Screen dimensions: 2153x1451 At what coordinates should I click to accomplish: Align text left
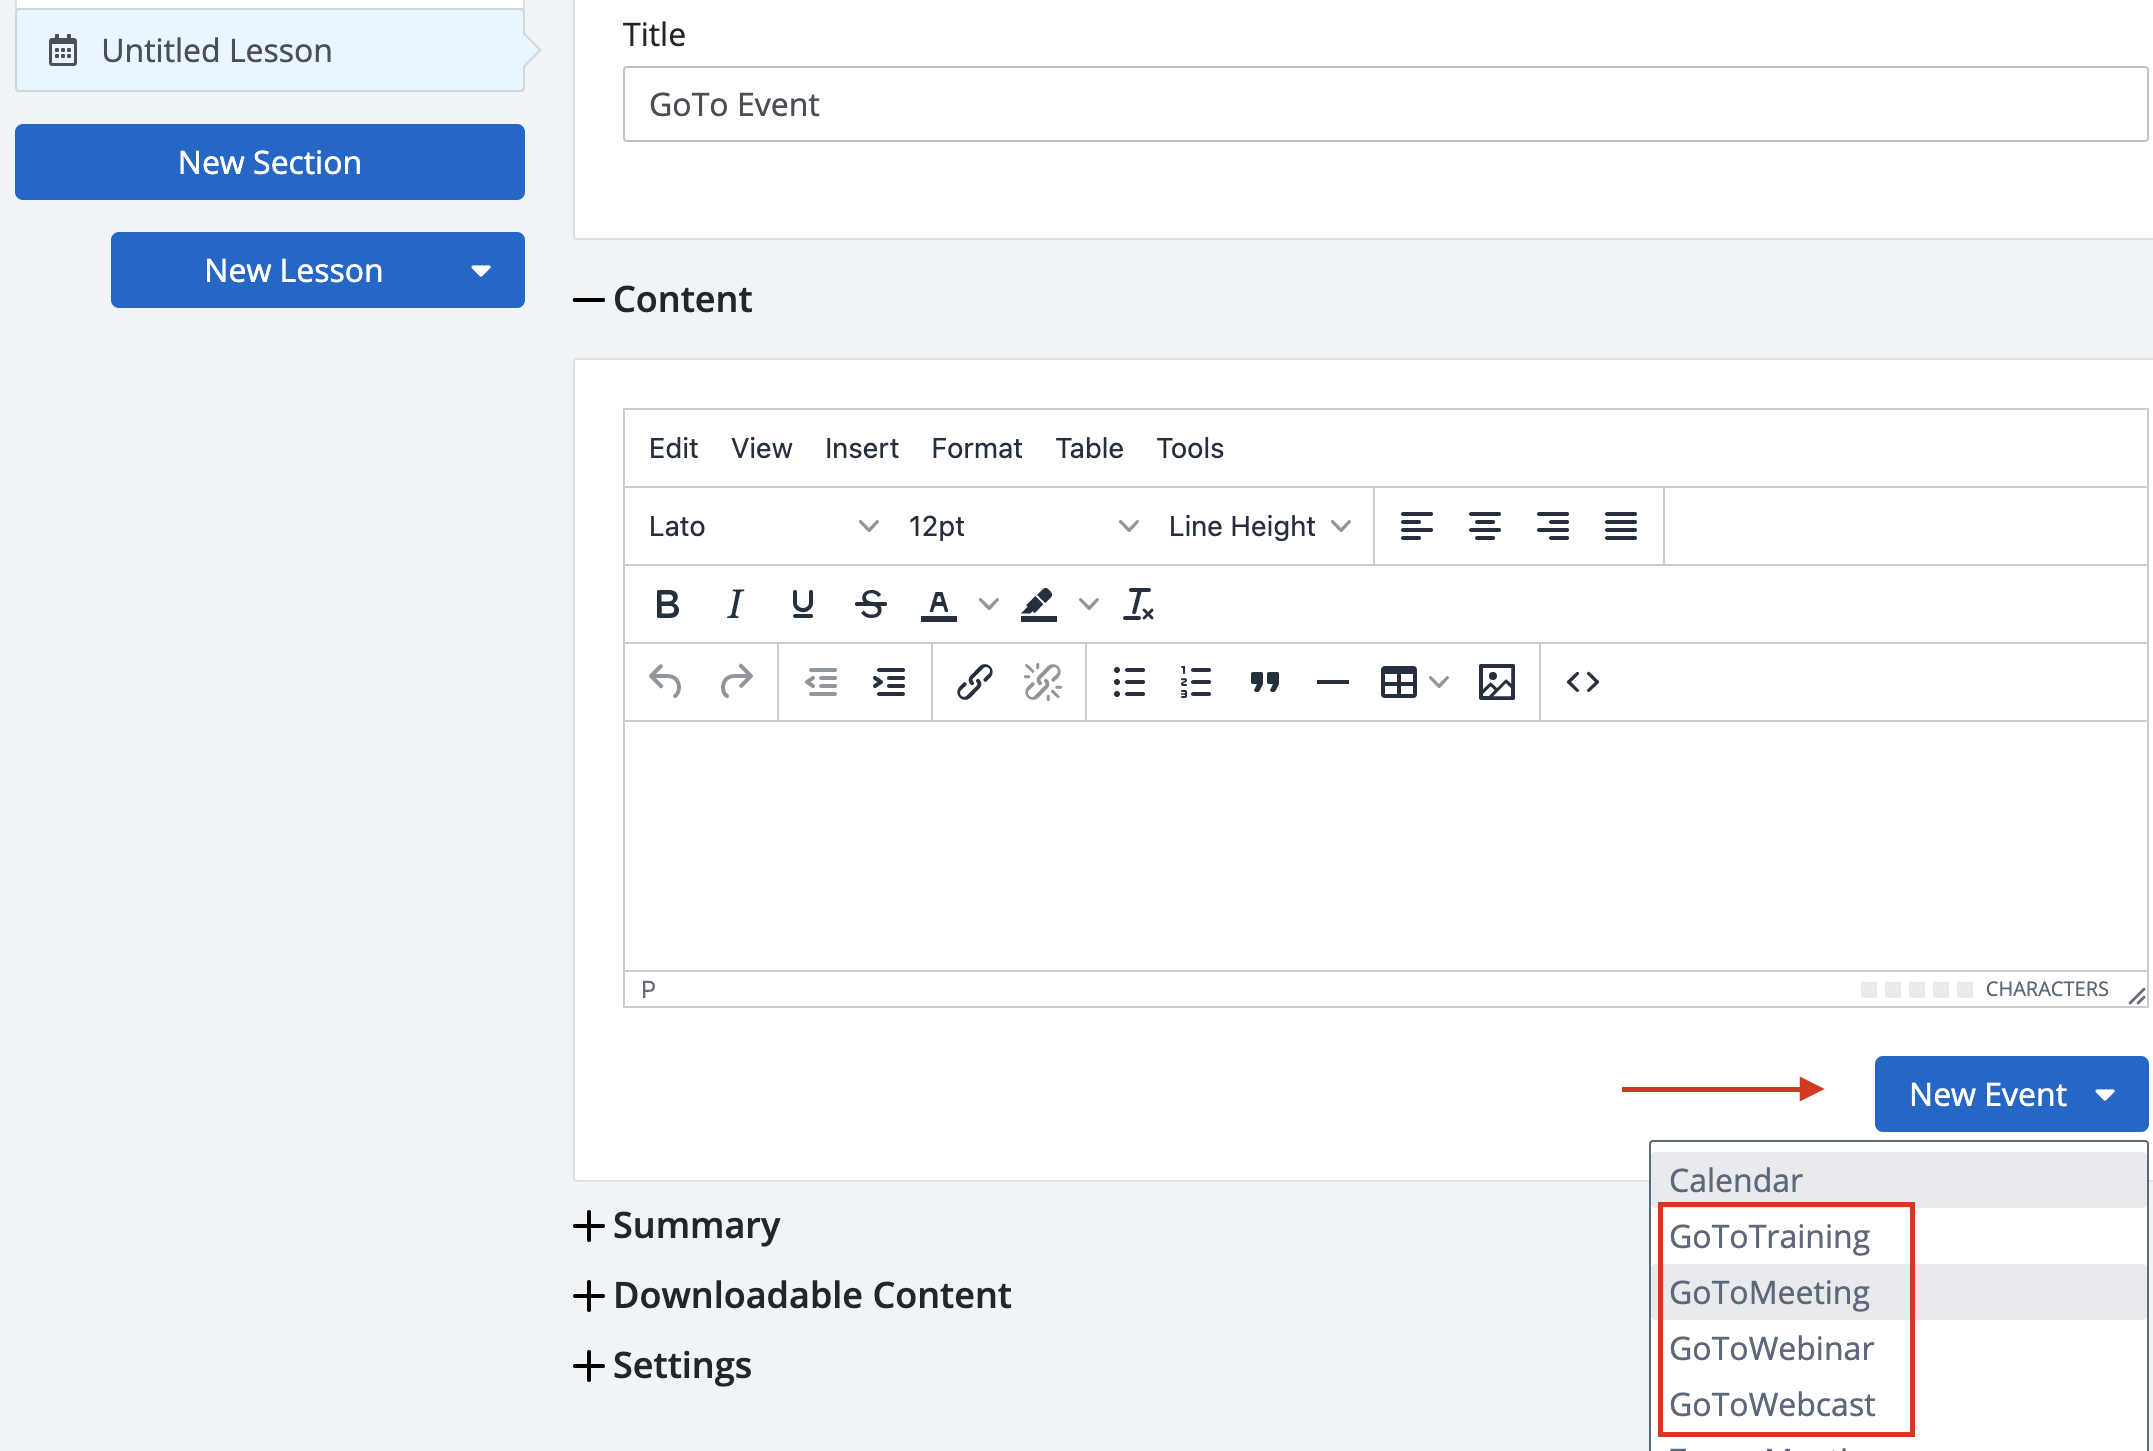click(1416, 526)
